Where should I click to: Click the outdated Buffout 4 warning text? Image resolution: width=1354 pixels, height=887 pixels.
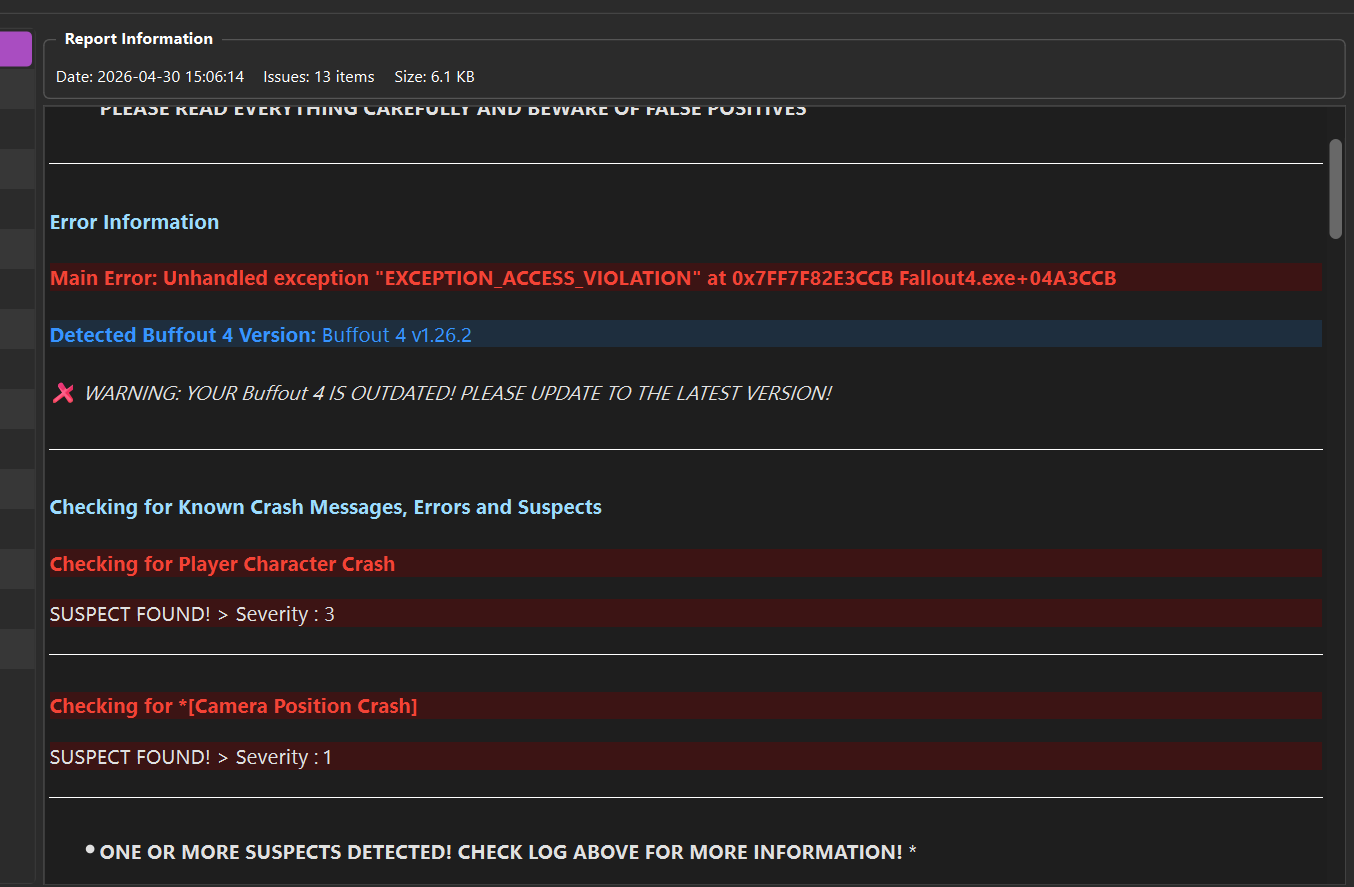coord(457,393)
